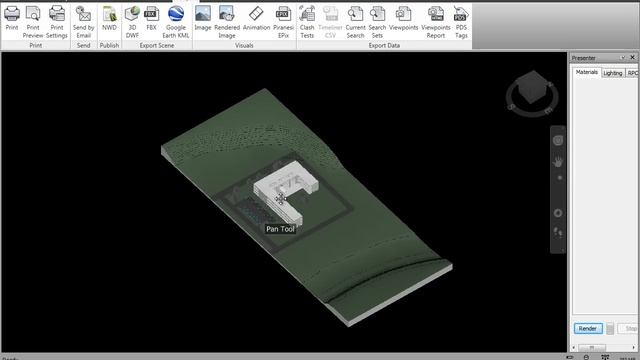The height and width of the screenshot is (360, 640).
Task: Export to Google Earth KML
Action: (176, 22)
